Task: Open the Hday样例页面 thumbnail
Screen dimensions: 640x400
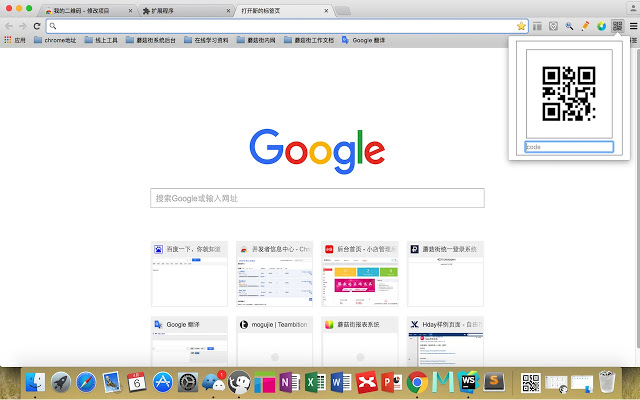Action: point(445,342)
